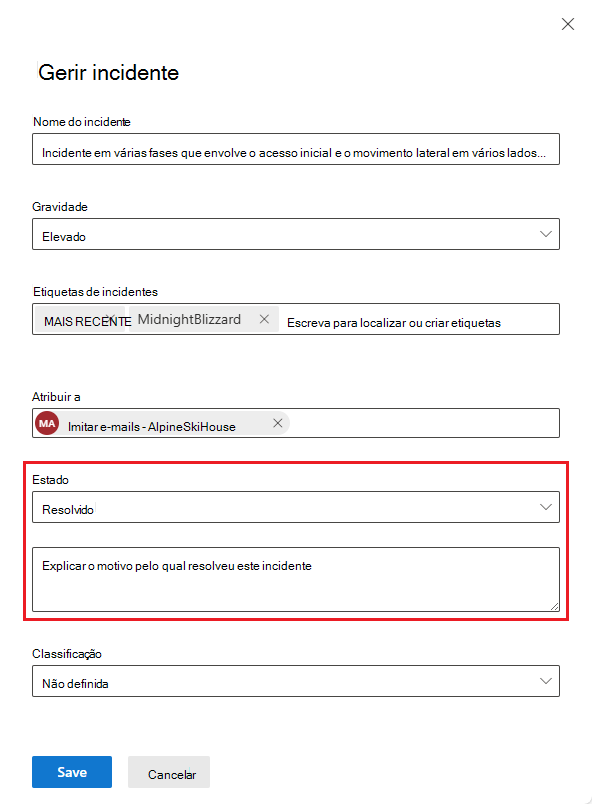The image size is (592, 804).
Task: Click the chevron icon beside Não definida
Action: pyautogui.click(x=547, y=680)
